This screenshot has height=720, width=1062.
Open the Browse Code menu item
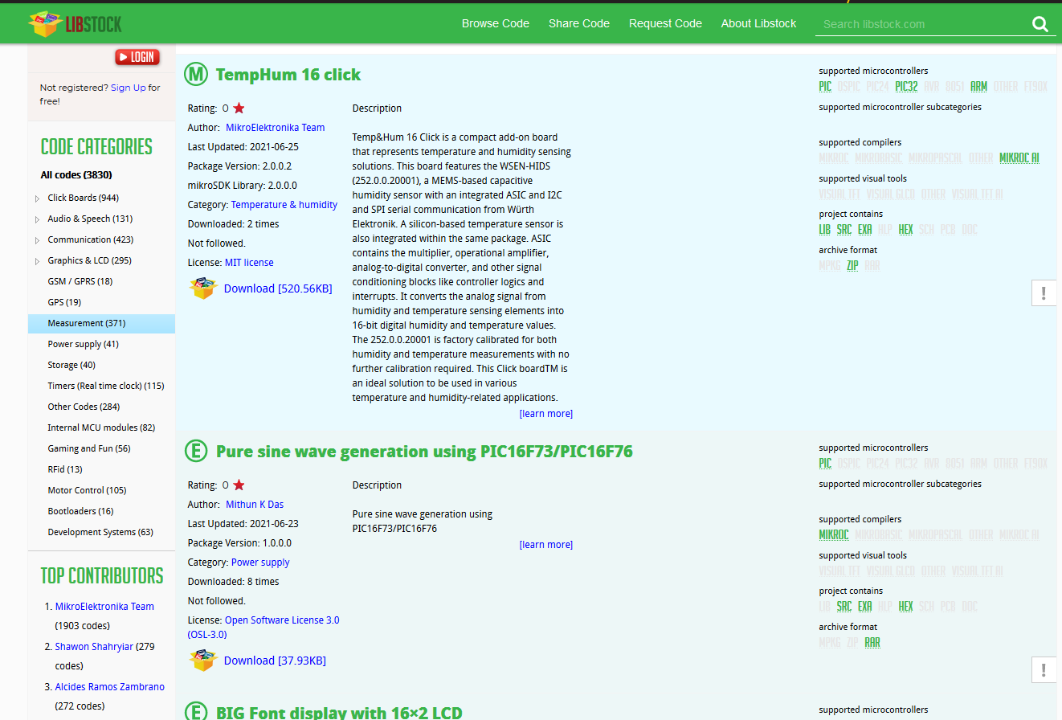coord(495,23)
